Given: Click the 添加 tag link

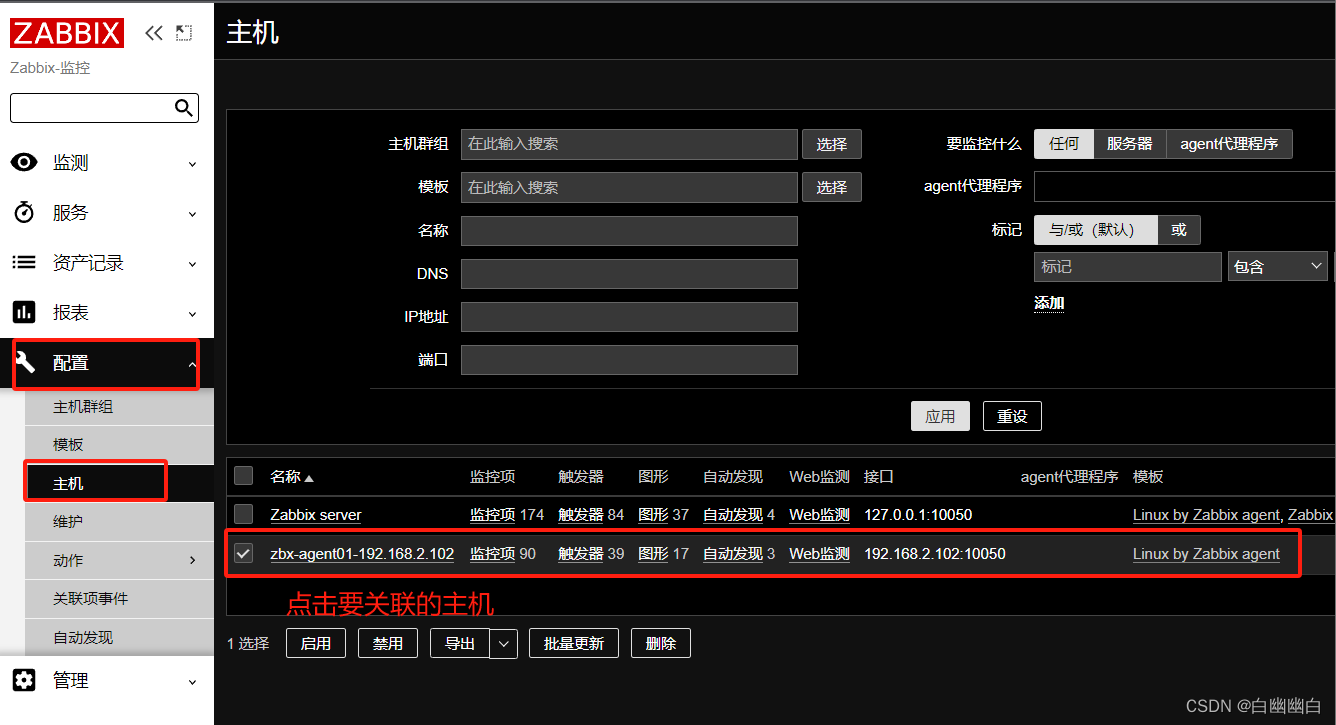Looking at the screenshot, I should [1049, 303].
